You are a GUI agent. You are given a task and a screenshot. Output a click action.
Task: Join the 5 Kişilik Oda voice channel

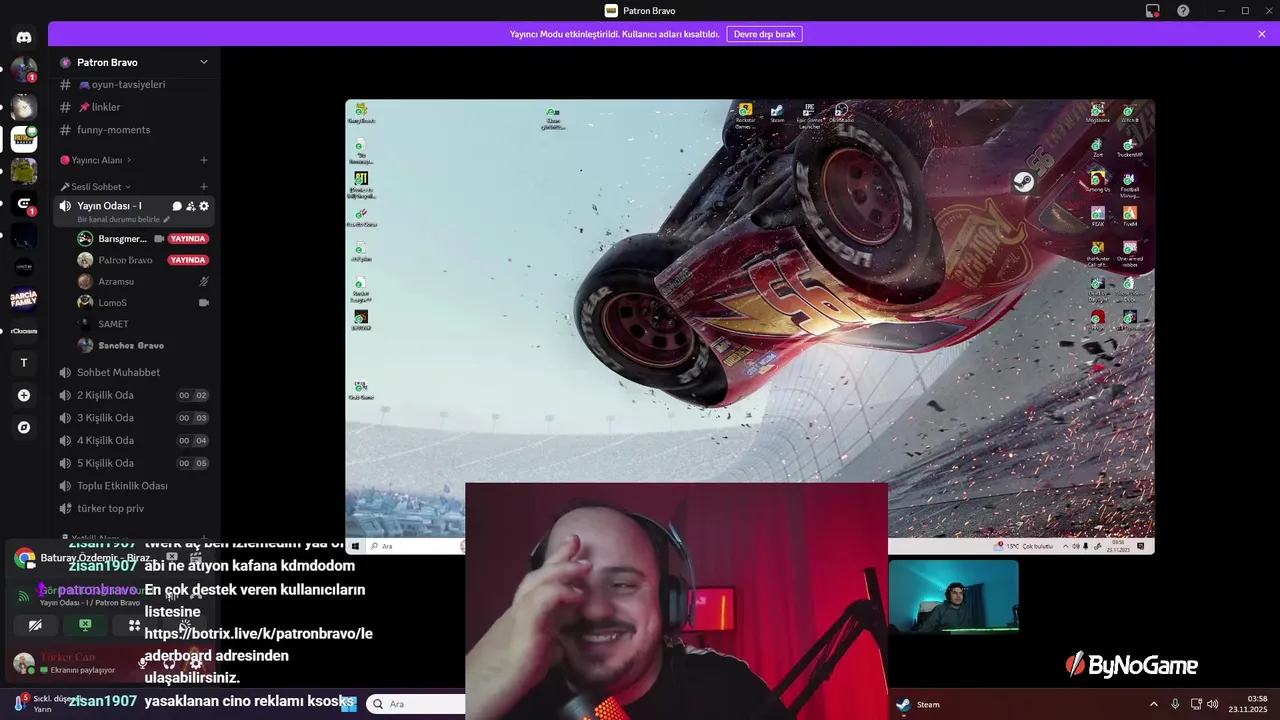tap(134, 463)
